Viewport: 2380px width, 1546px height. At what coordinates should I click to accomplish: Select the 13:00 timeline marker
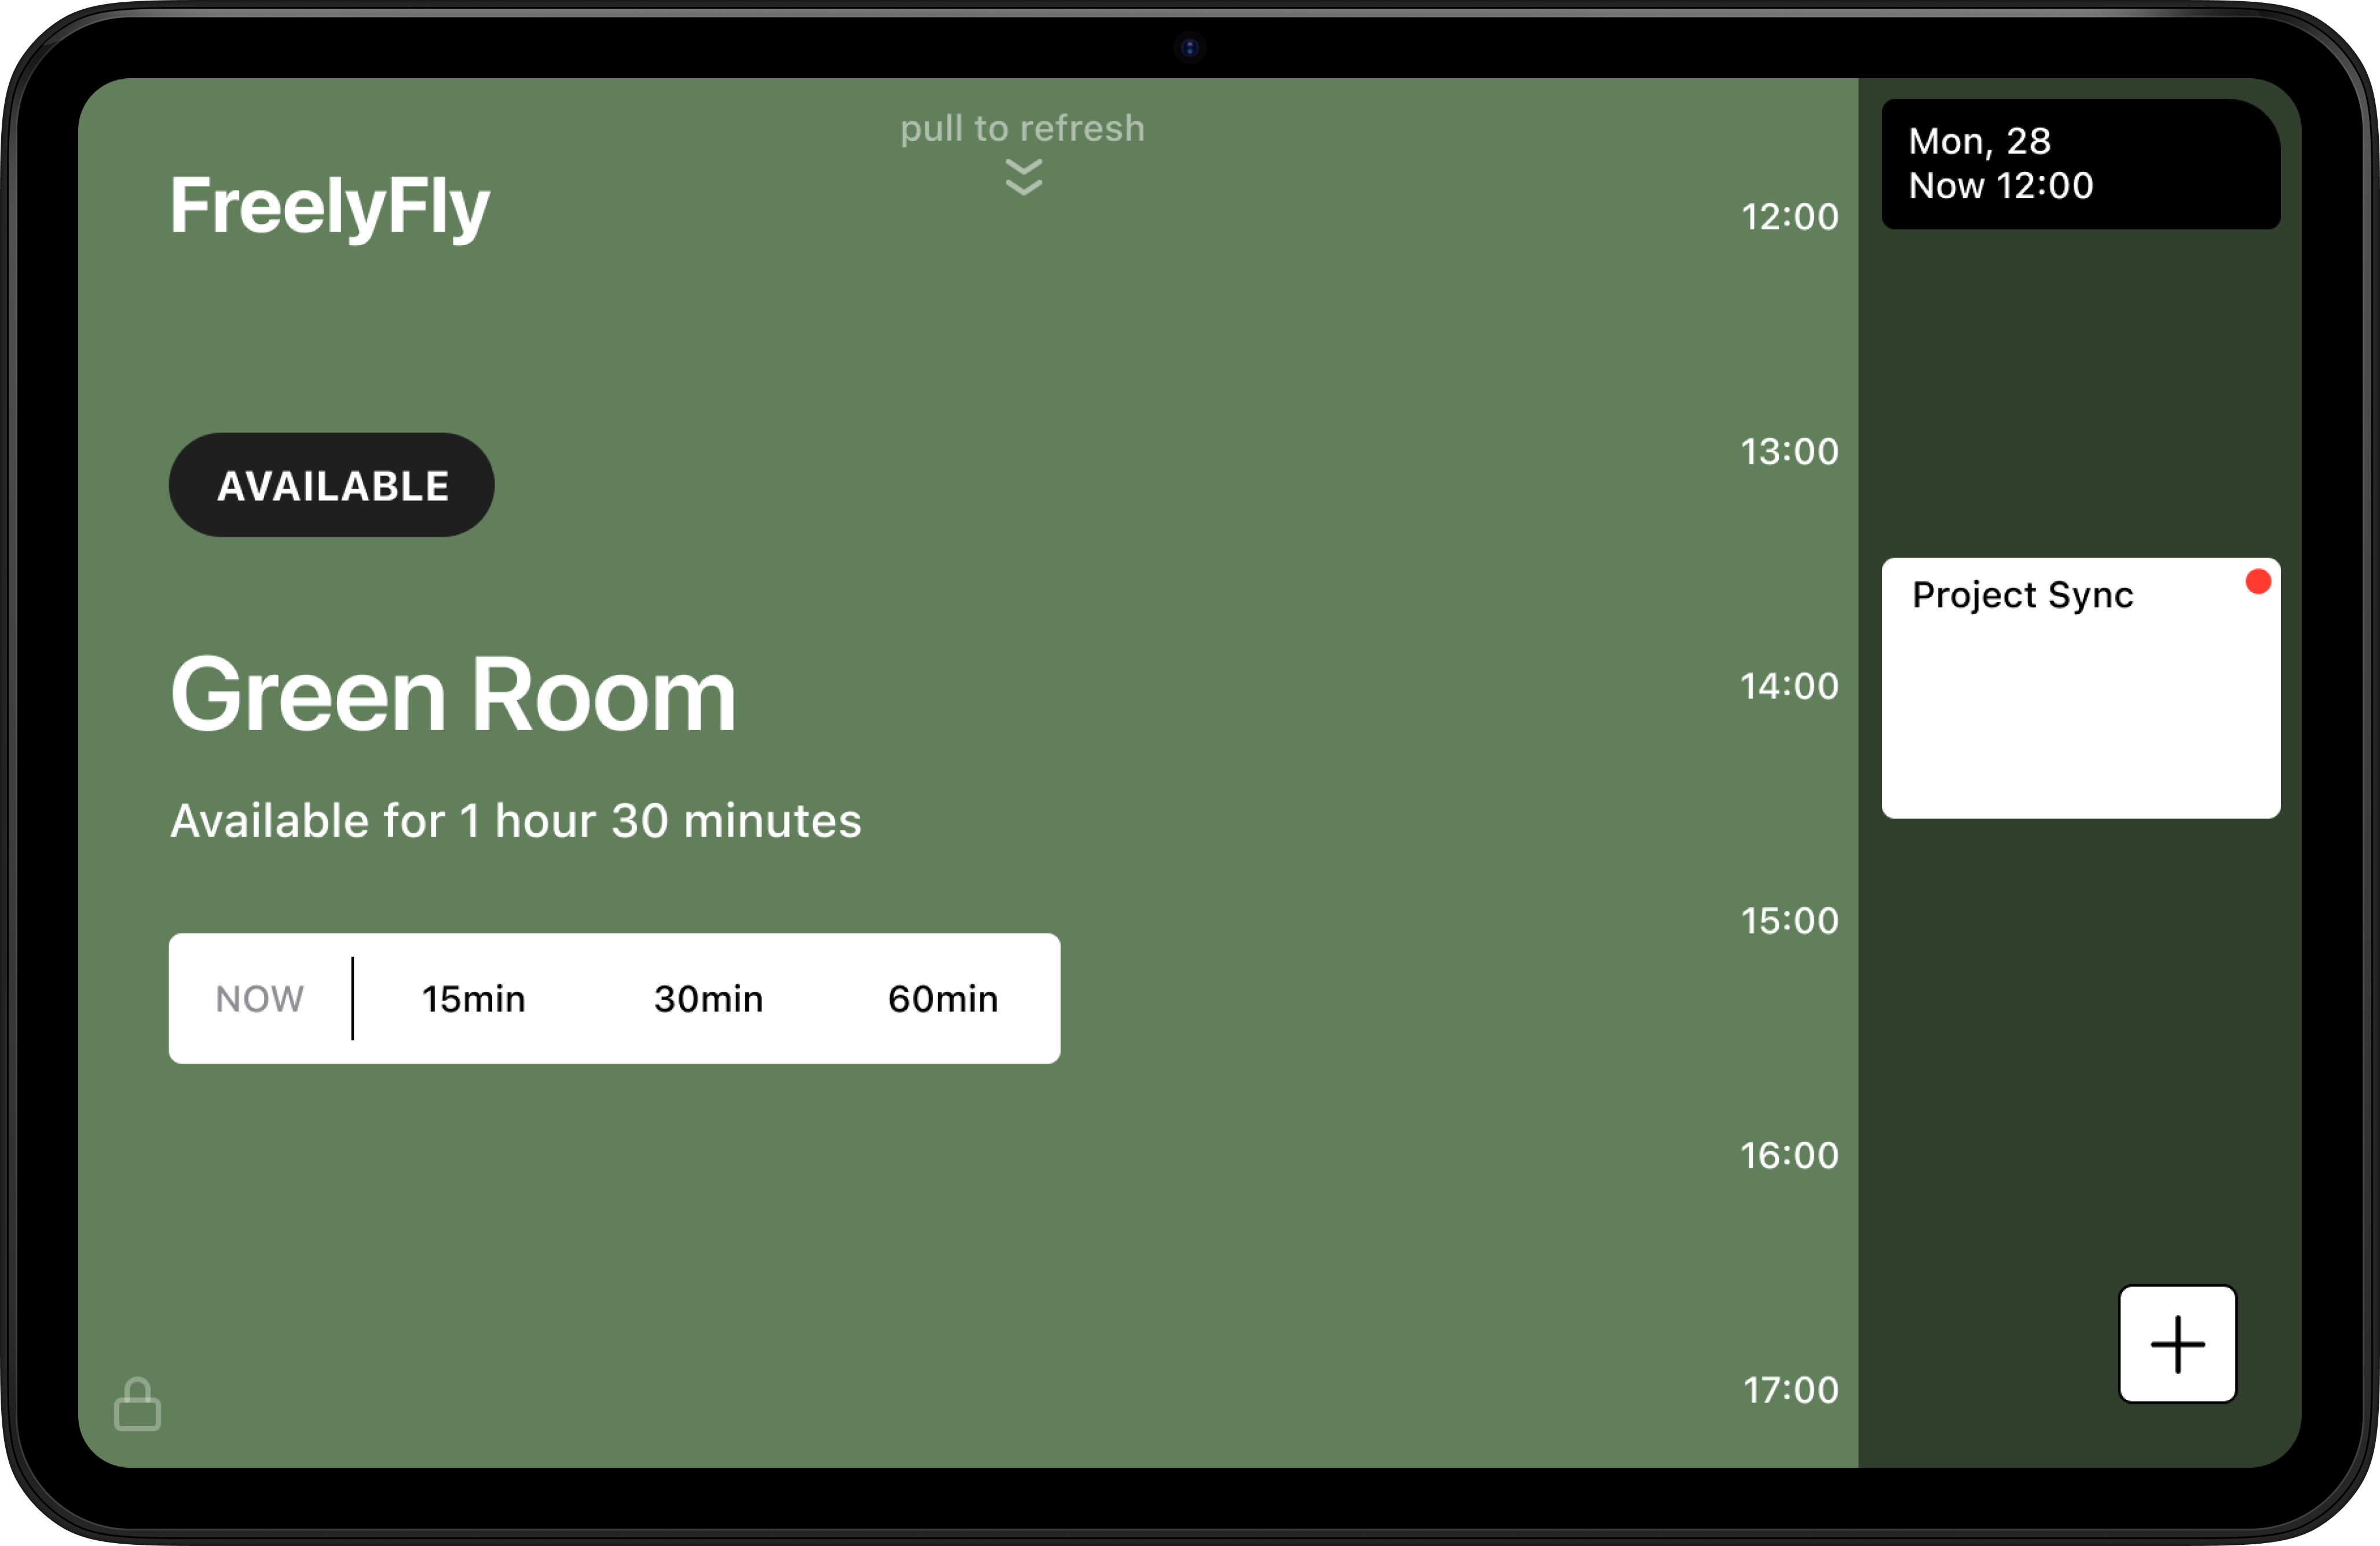(x=1789, y=452)
